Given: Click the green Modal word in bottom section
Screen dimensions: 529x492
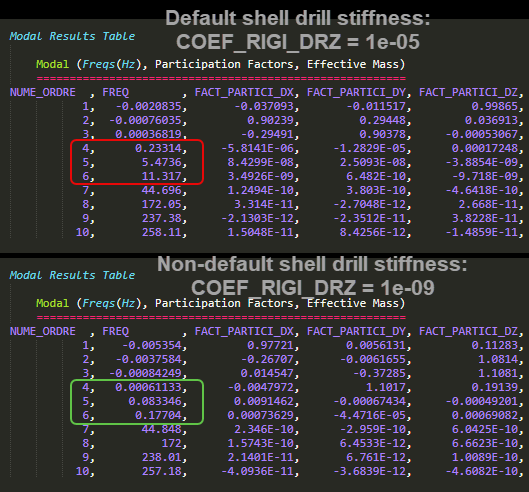Looking at the screenshot, I should [52, 303].
